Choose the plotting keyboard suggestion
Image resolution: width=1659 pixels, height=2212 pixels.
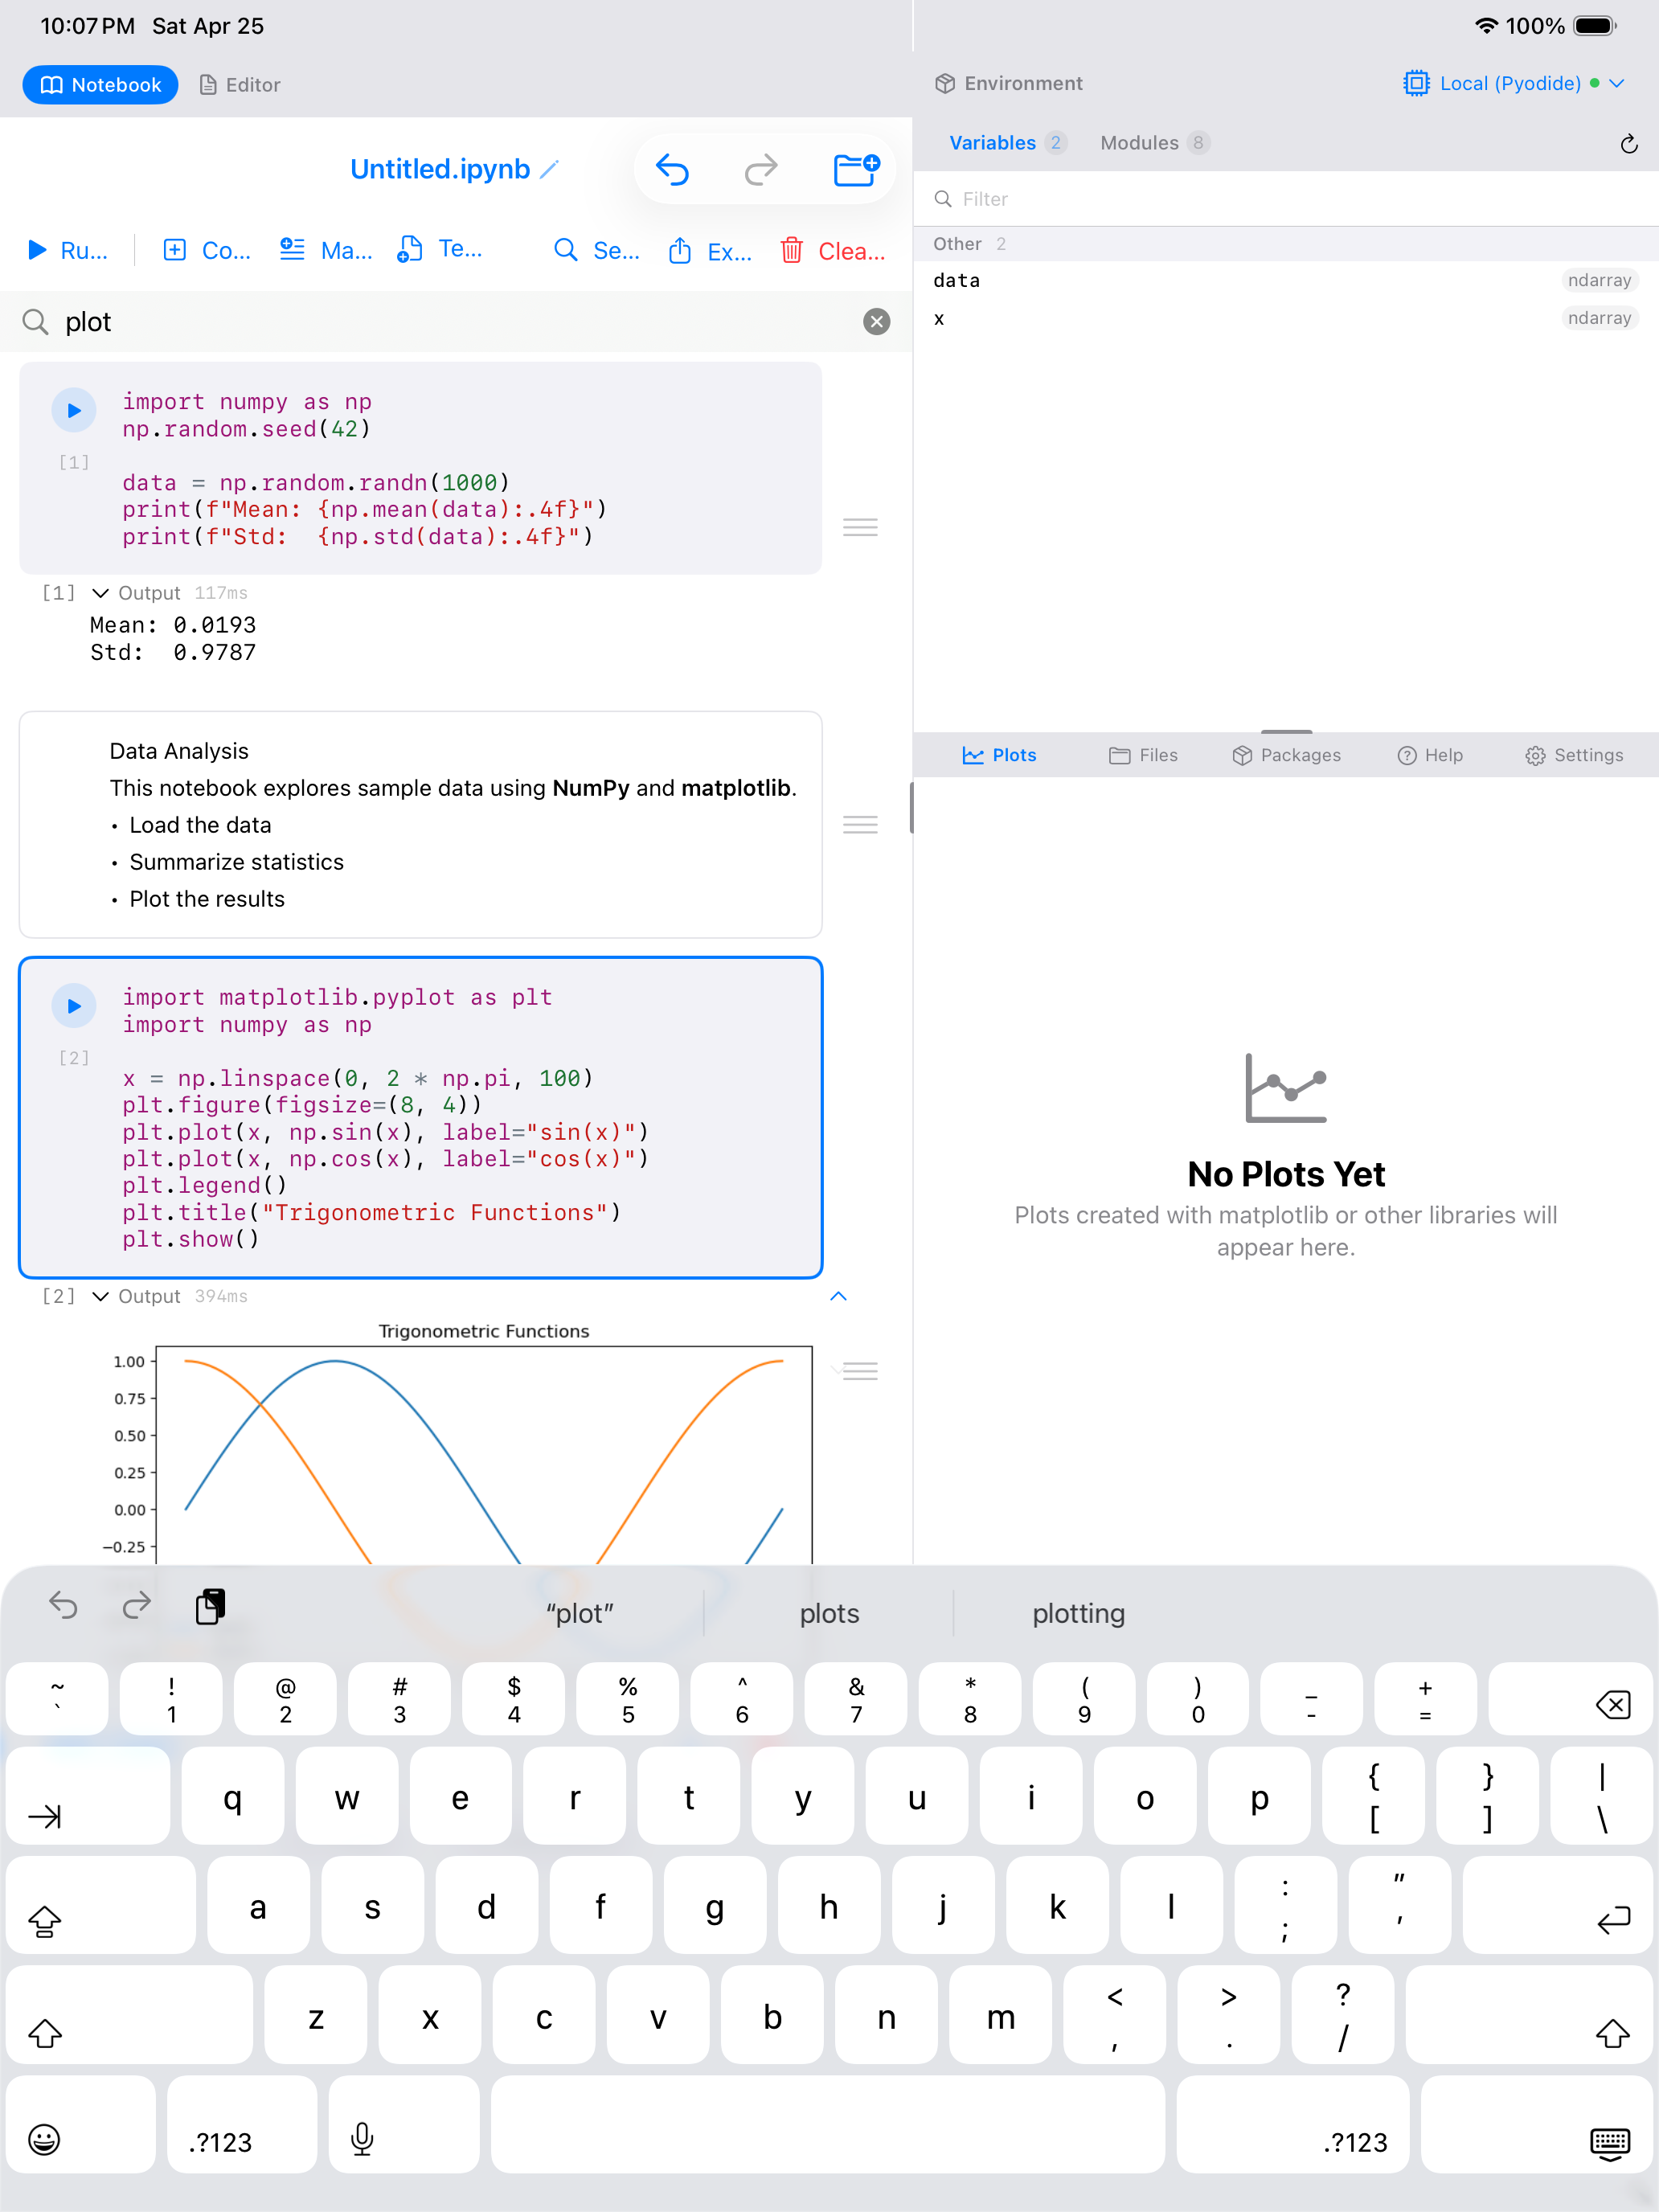[1078, 1614]
